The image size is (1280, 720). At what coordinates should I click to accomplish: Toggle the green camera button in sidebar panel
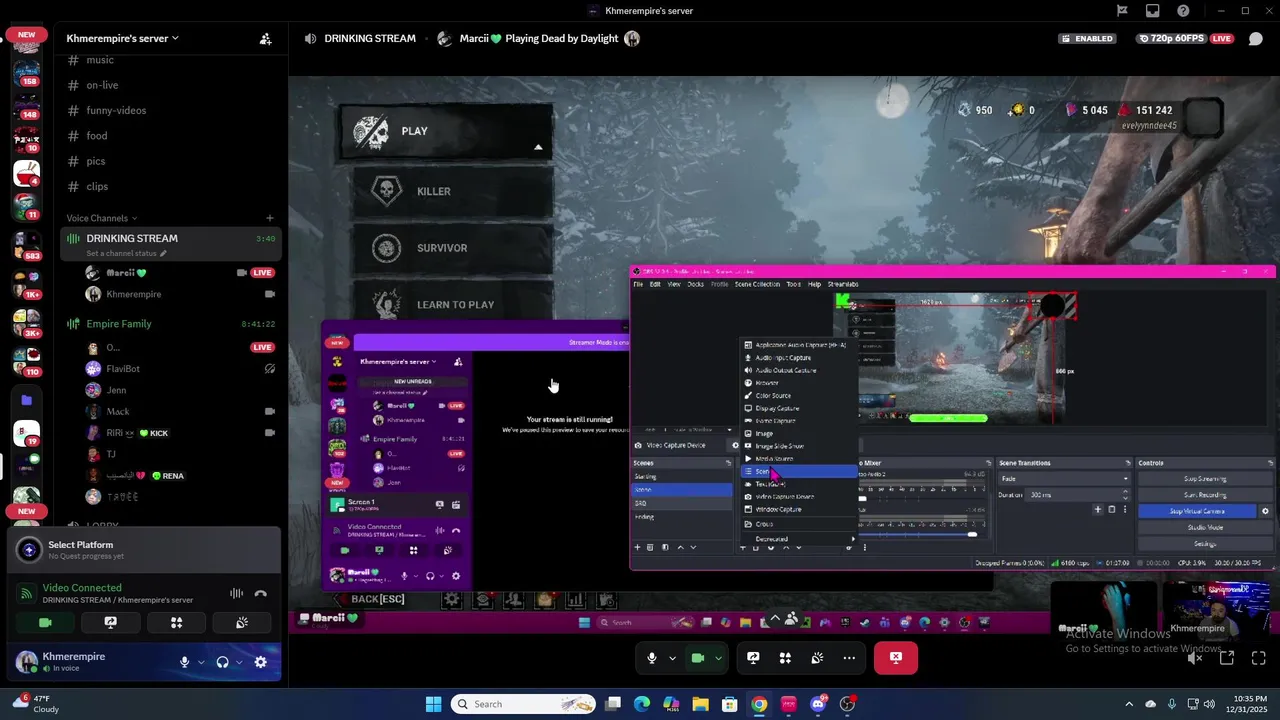tap(45, 622)
